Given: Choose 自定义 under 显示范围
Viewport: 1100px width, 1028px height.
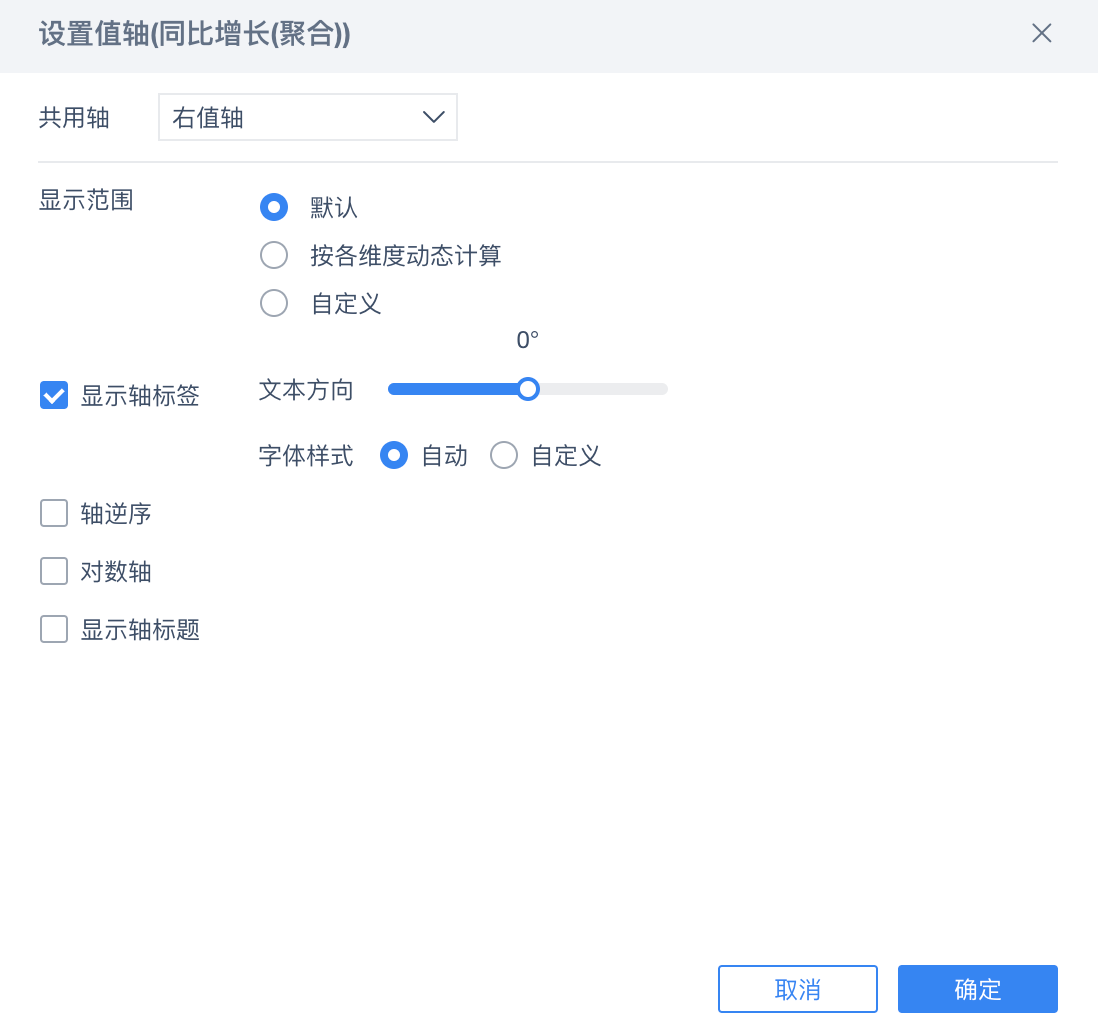Looking at the screenshot, I should (x=274, y=304).
